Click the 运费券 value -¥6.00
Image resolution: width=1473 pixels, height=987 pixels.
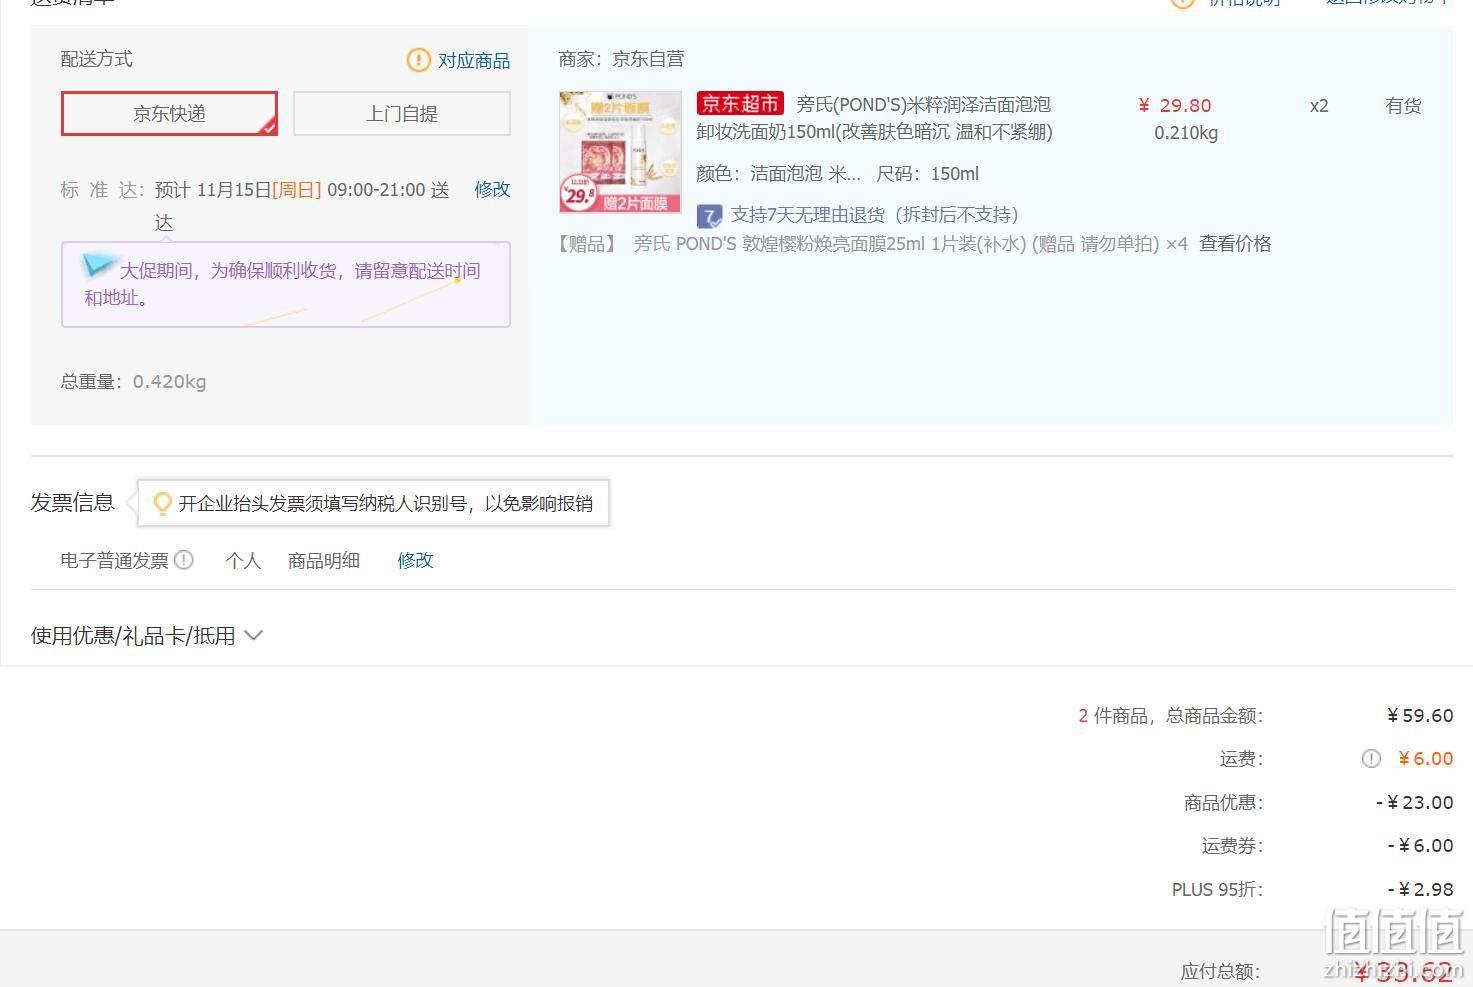coord(1420,845)
